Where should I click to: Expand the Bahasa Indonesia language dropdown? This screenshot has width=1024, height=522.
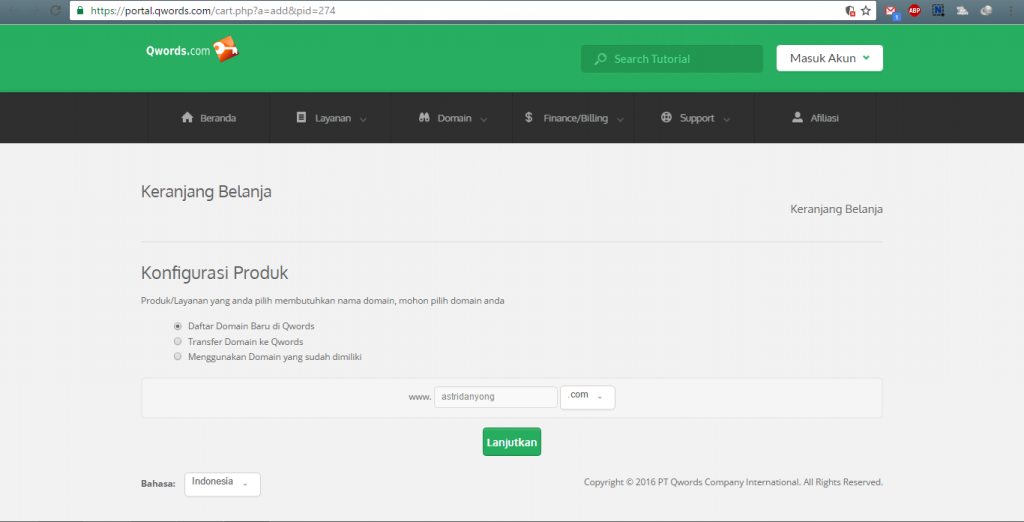222,484
